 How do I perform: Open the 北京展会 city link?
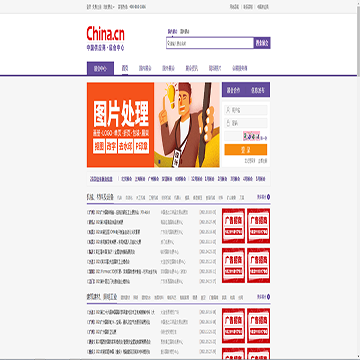(127, 179)
